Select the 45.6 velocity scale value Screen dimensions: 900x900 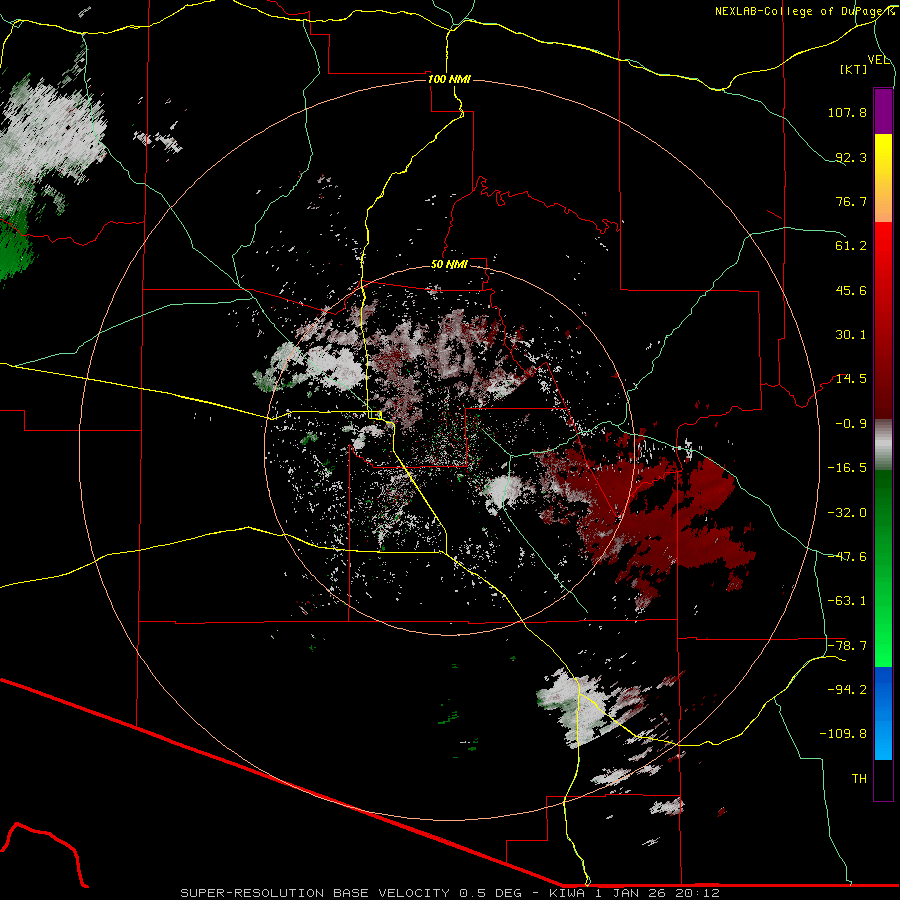851,290
